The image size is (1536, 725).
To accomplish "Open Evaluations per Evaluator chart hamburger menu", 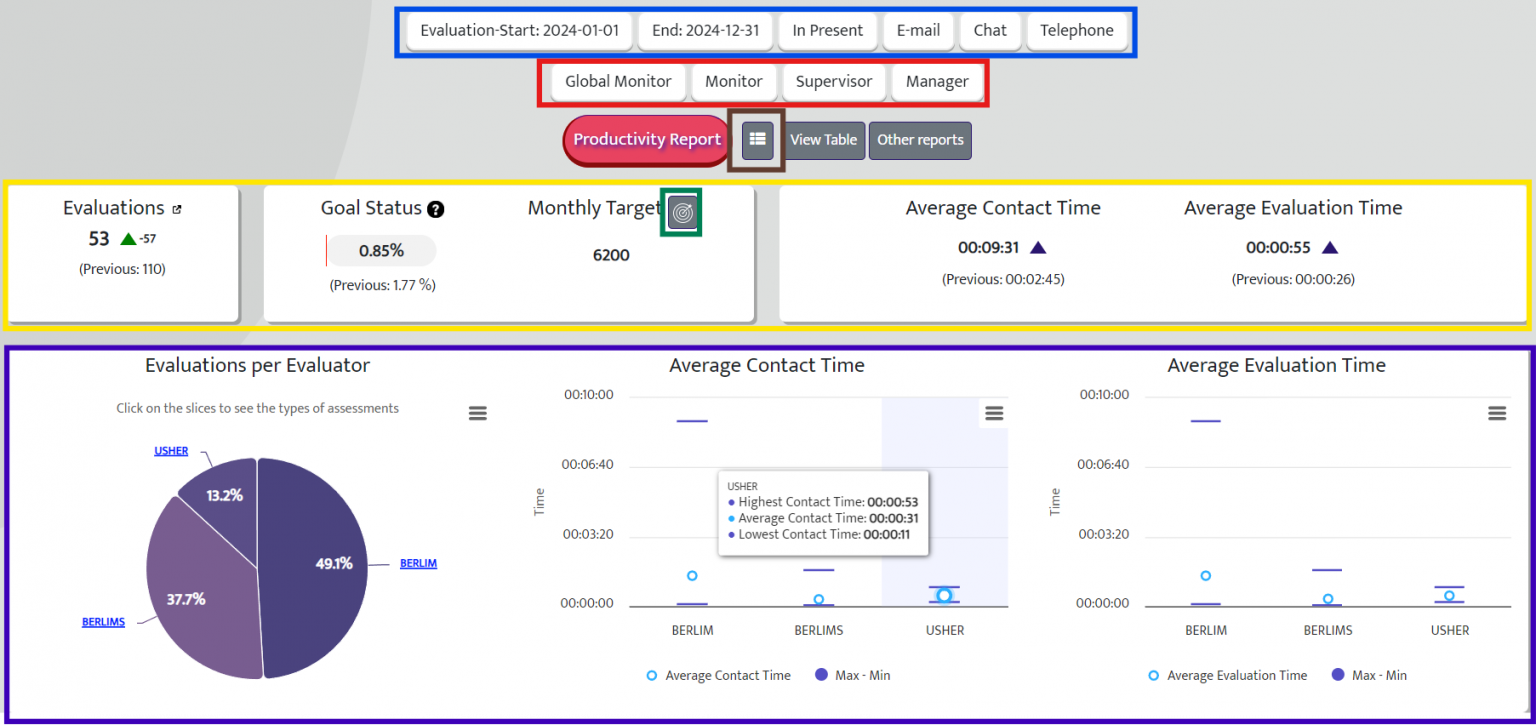I will pos(478,413).
